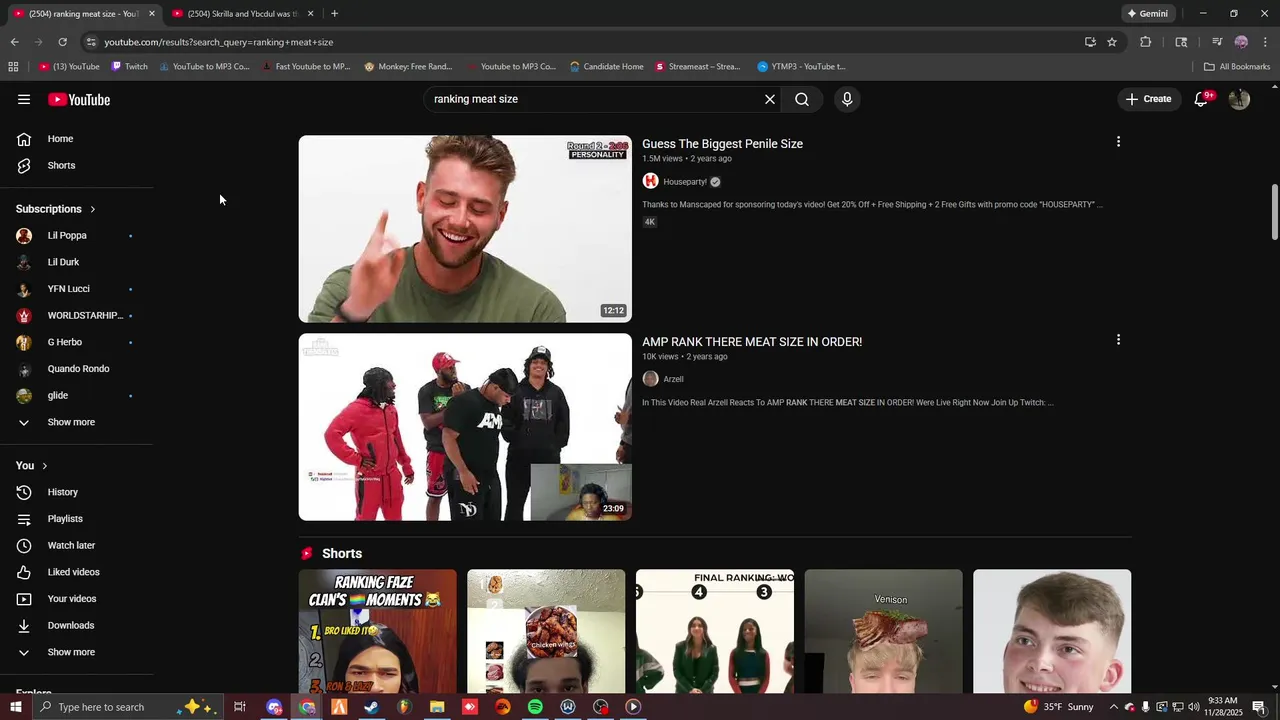Open the Quando Rondo subscription
This screenshot has height=720, width=1280.
tap(76, 369)
